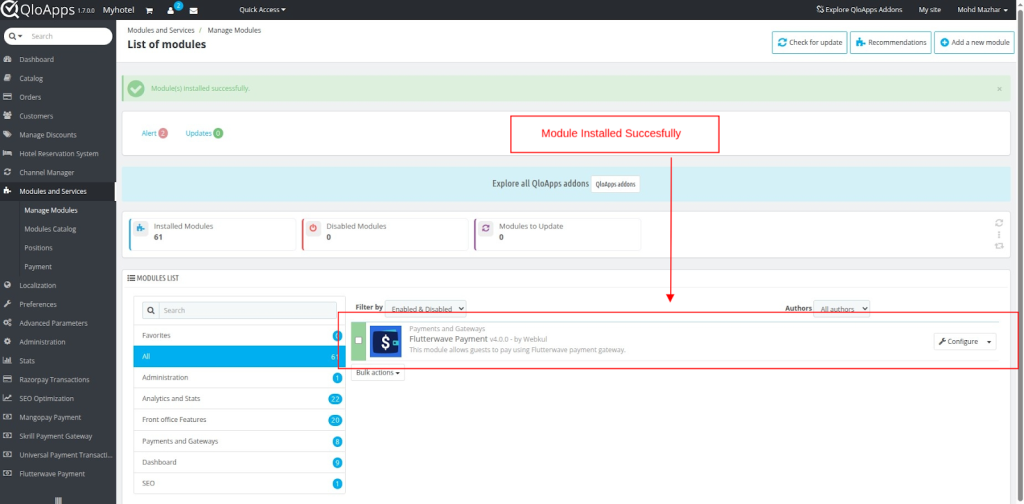This screenshot has width=1024, height=504.
Task: Click the Flutterwave Payment module logo
Action: tap(386, 341)
